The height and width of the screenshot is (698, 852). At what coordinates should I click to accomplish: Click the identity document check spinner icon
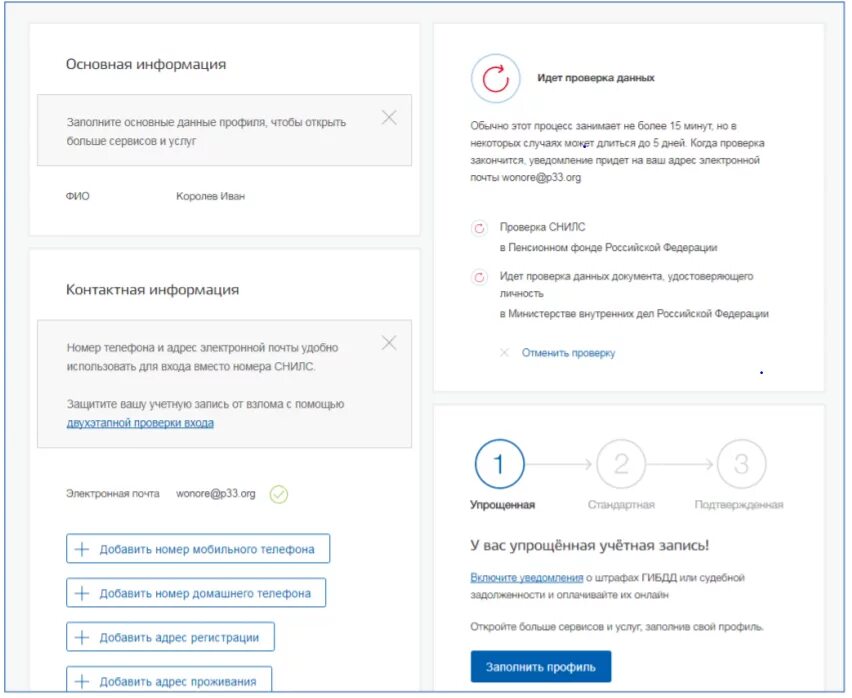point(479,278)
